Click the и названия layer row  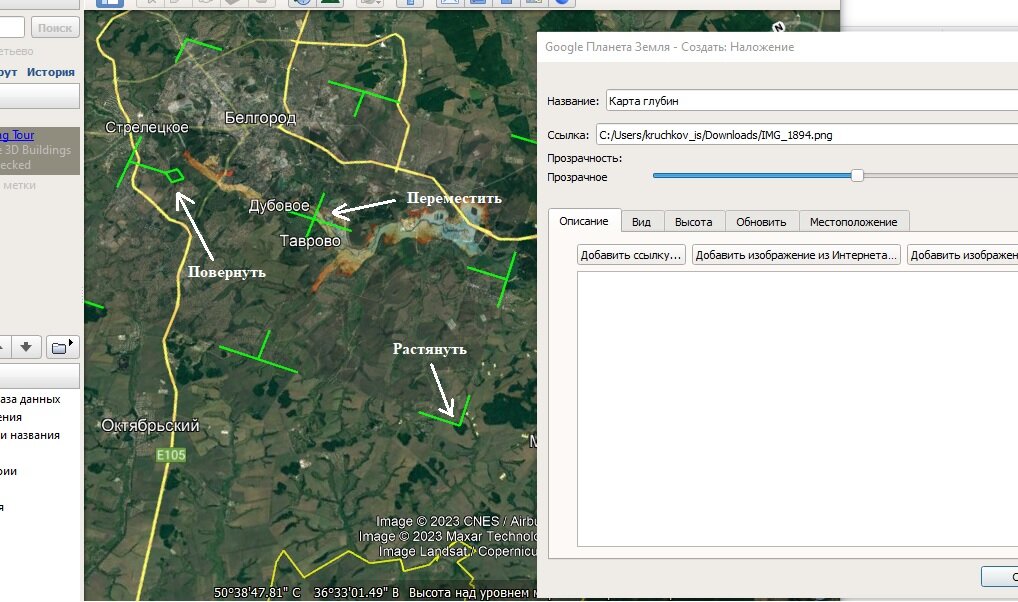[30, 435]
